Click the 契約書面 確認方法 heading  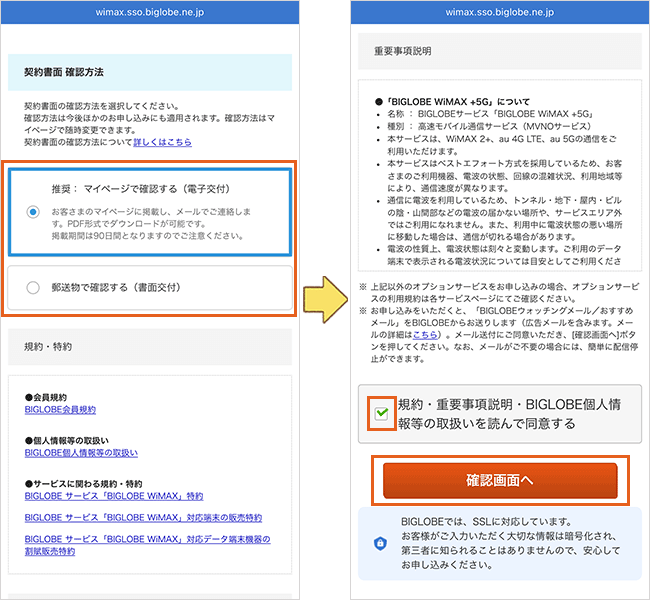(x=64, y=72)
